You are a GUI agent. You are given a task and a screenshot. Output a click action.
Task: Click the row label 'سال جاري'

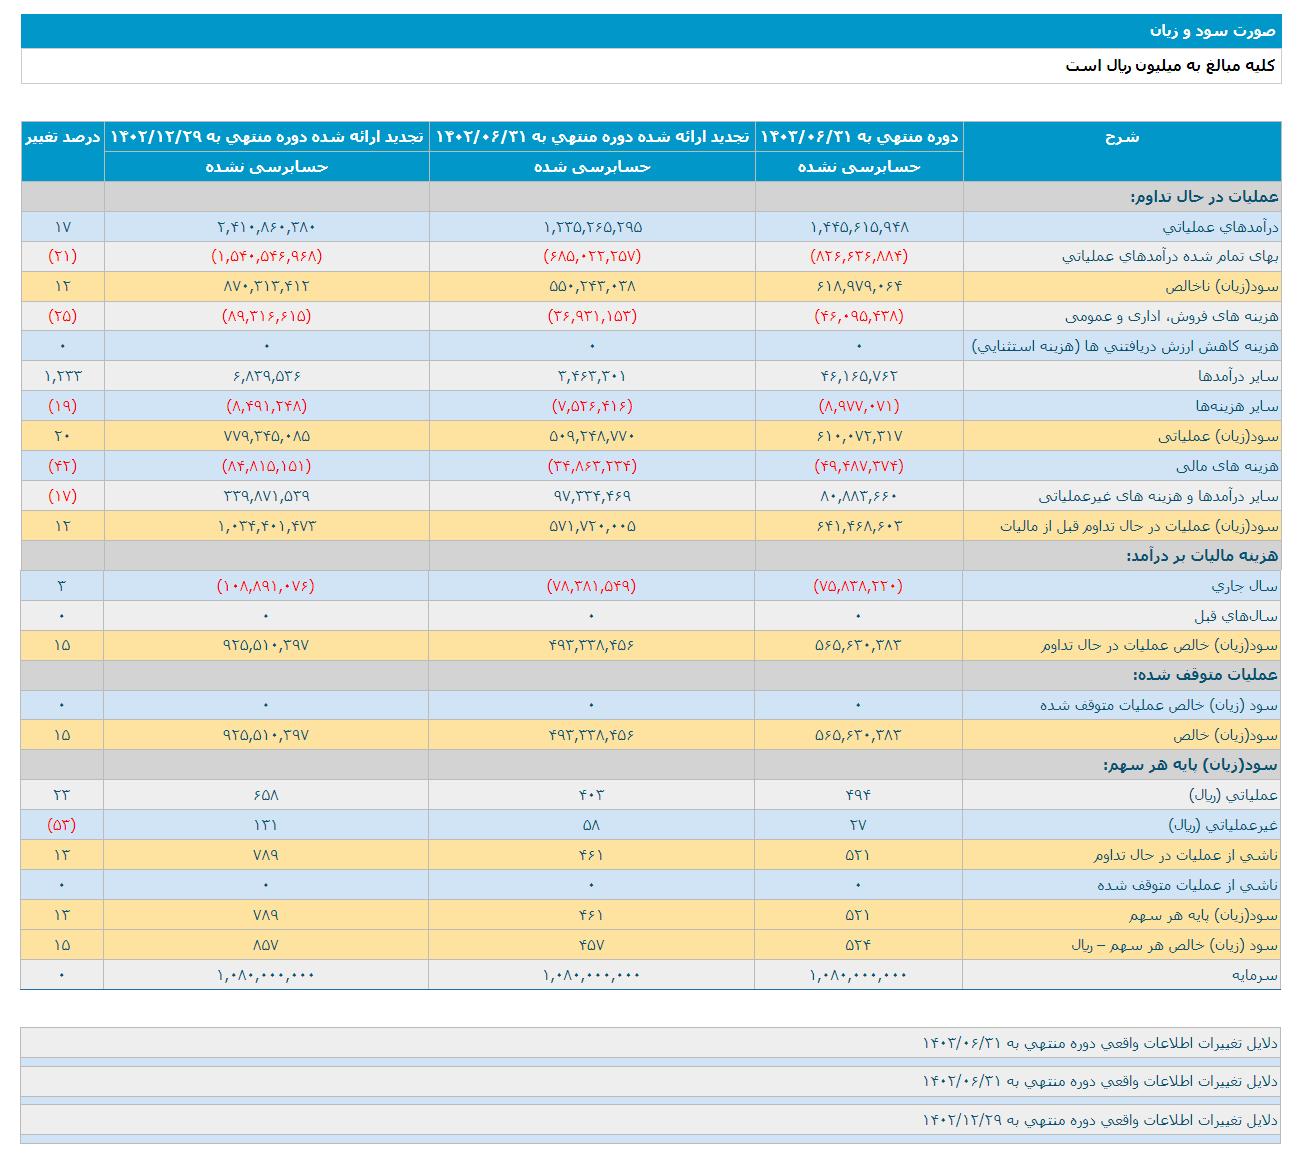[x=1245, y=586]
